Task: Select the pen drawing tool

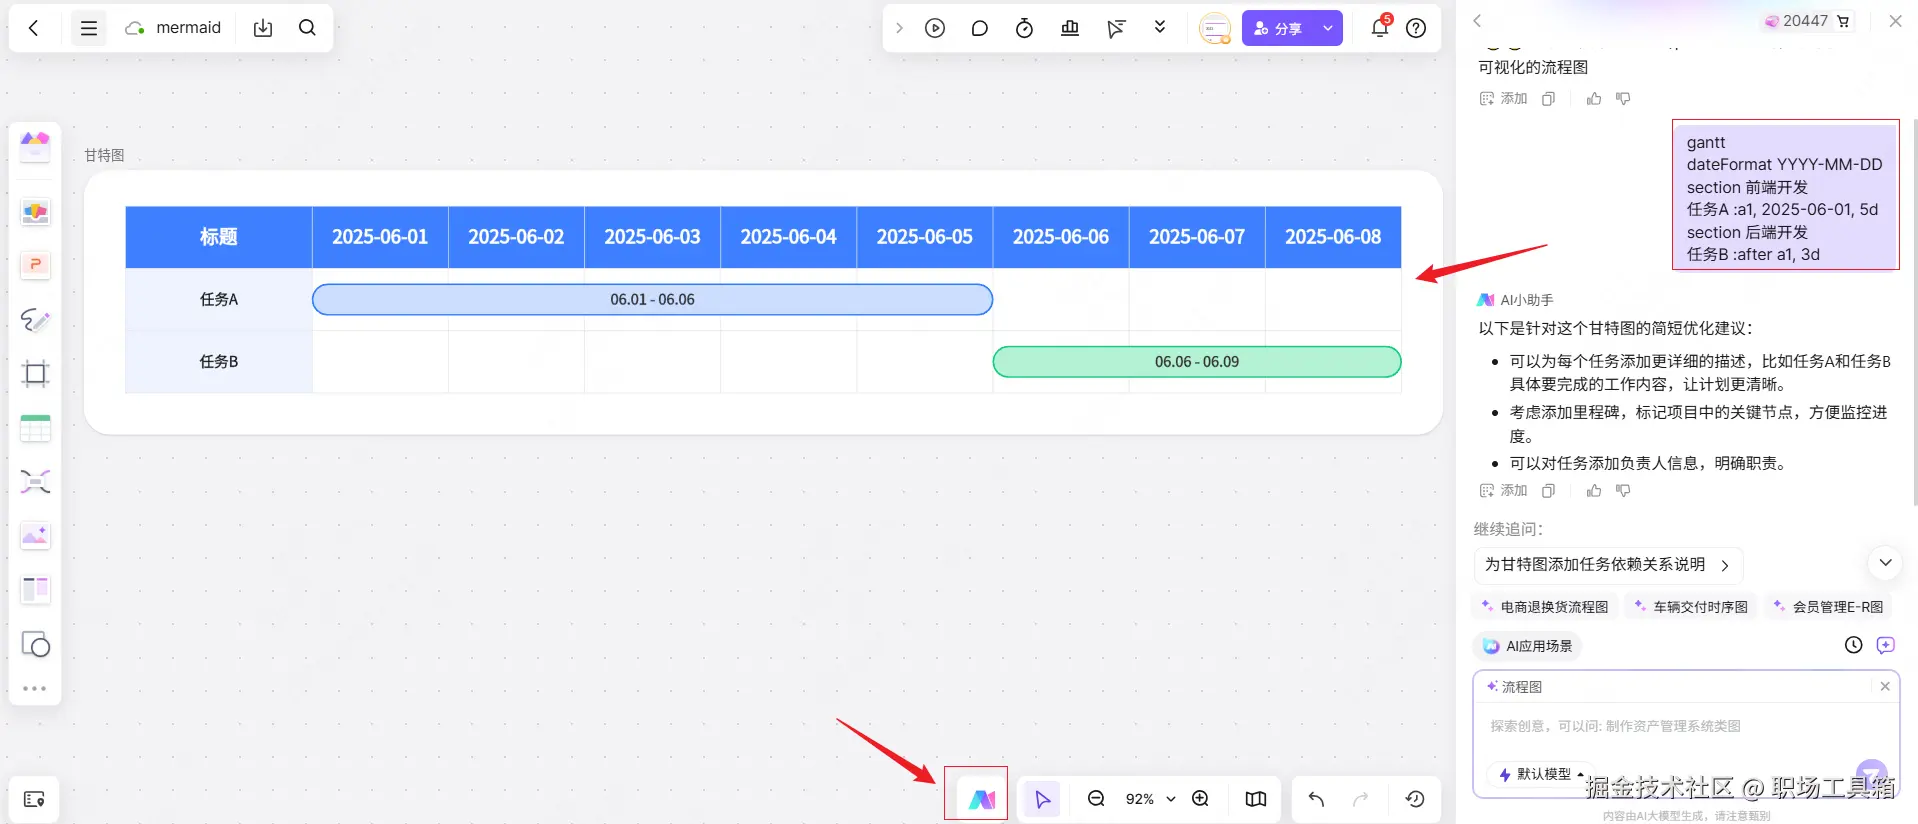Action: point(35,320)
